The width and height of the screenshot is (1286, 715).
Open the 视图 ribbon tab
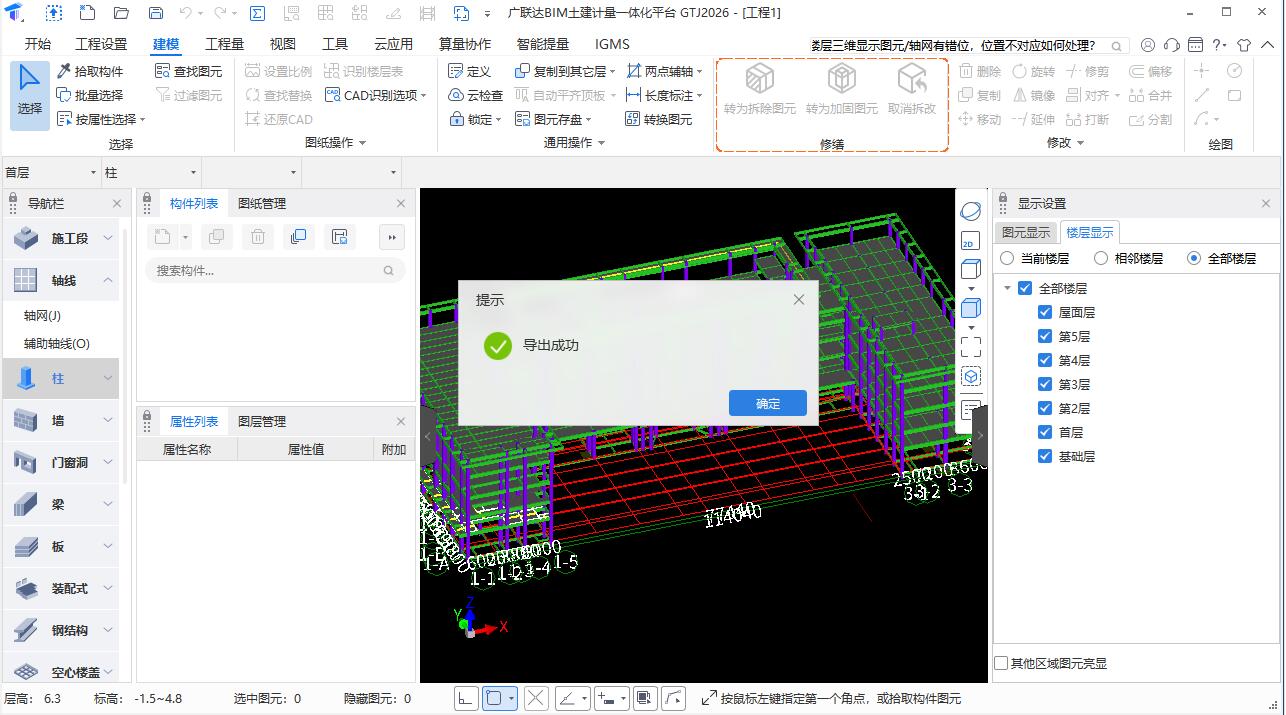[283, 44]
